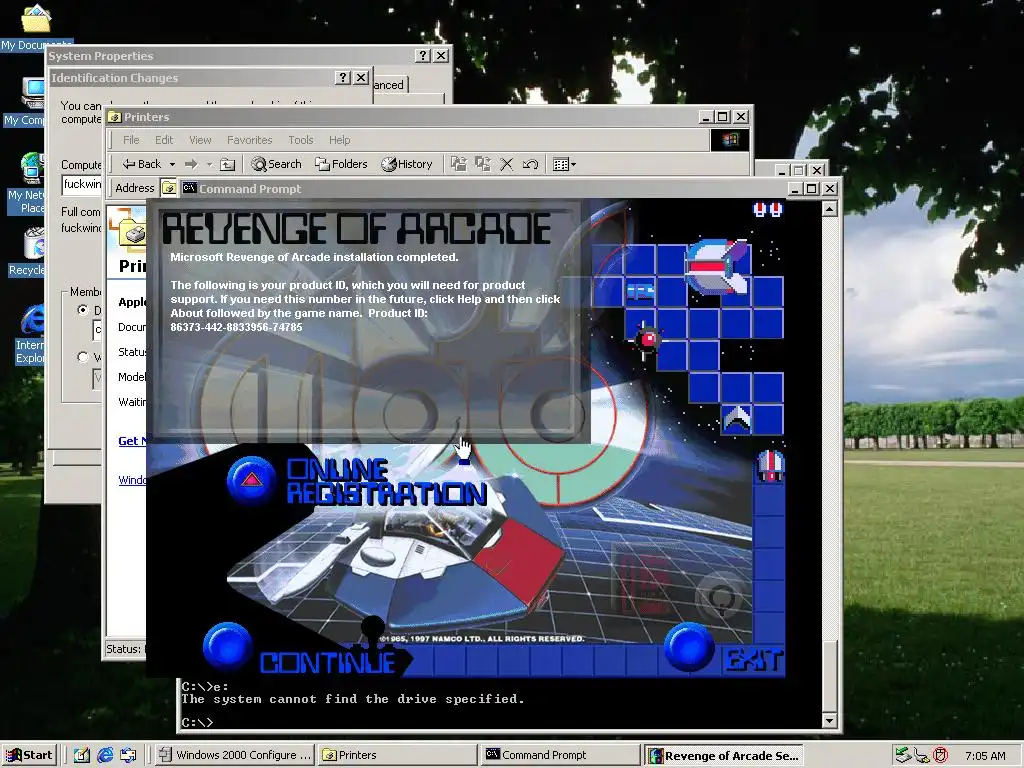Switch to the Revenge of Arcade Setup taskbar button
The width and height of the screenshot is (1024, 768).
click(x=723, y=755)
